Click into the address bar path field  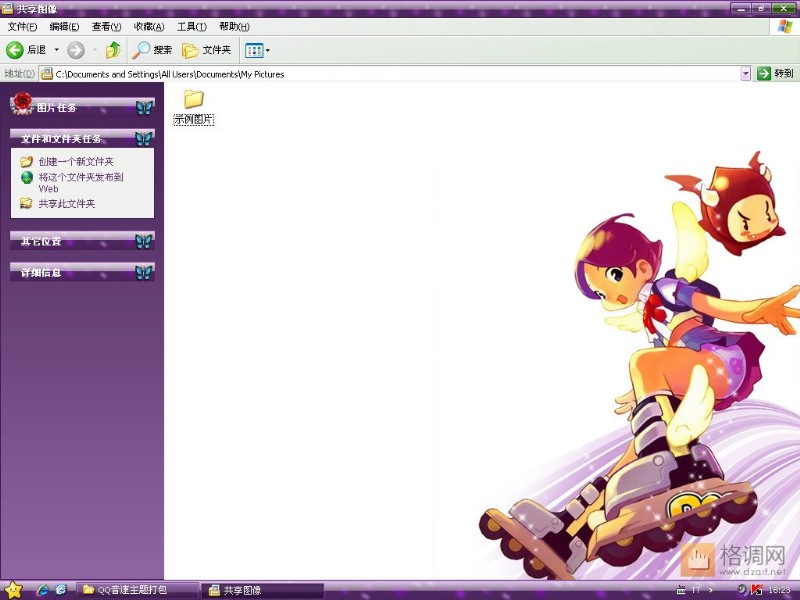pos(390,74)
